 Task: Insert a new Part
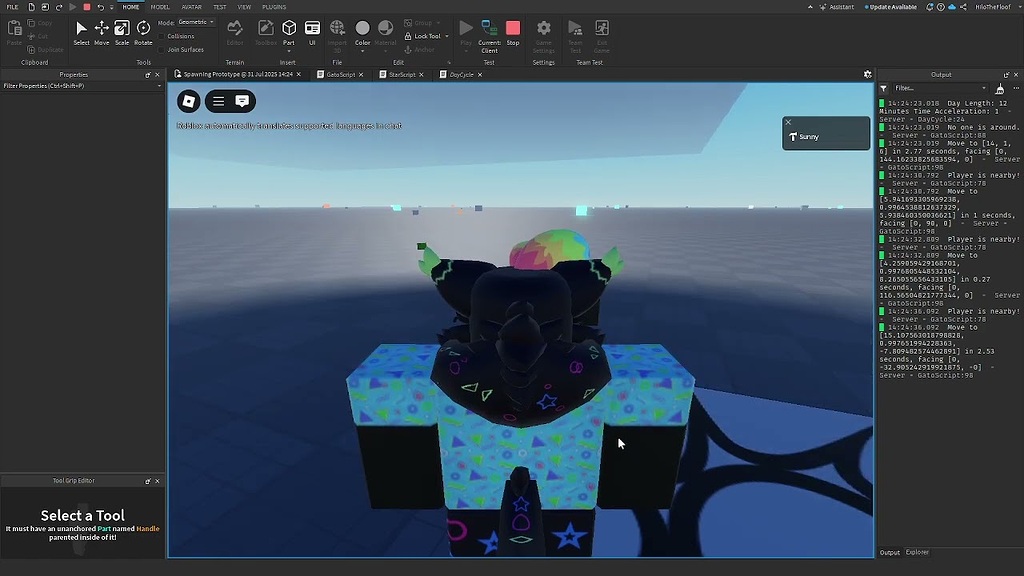pyautogui.click(x=287, y=30)
